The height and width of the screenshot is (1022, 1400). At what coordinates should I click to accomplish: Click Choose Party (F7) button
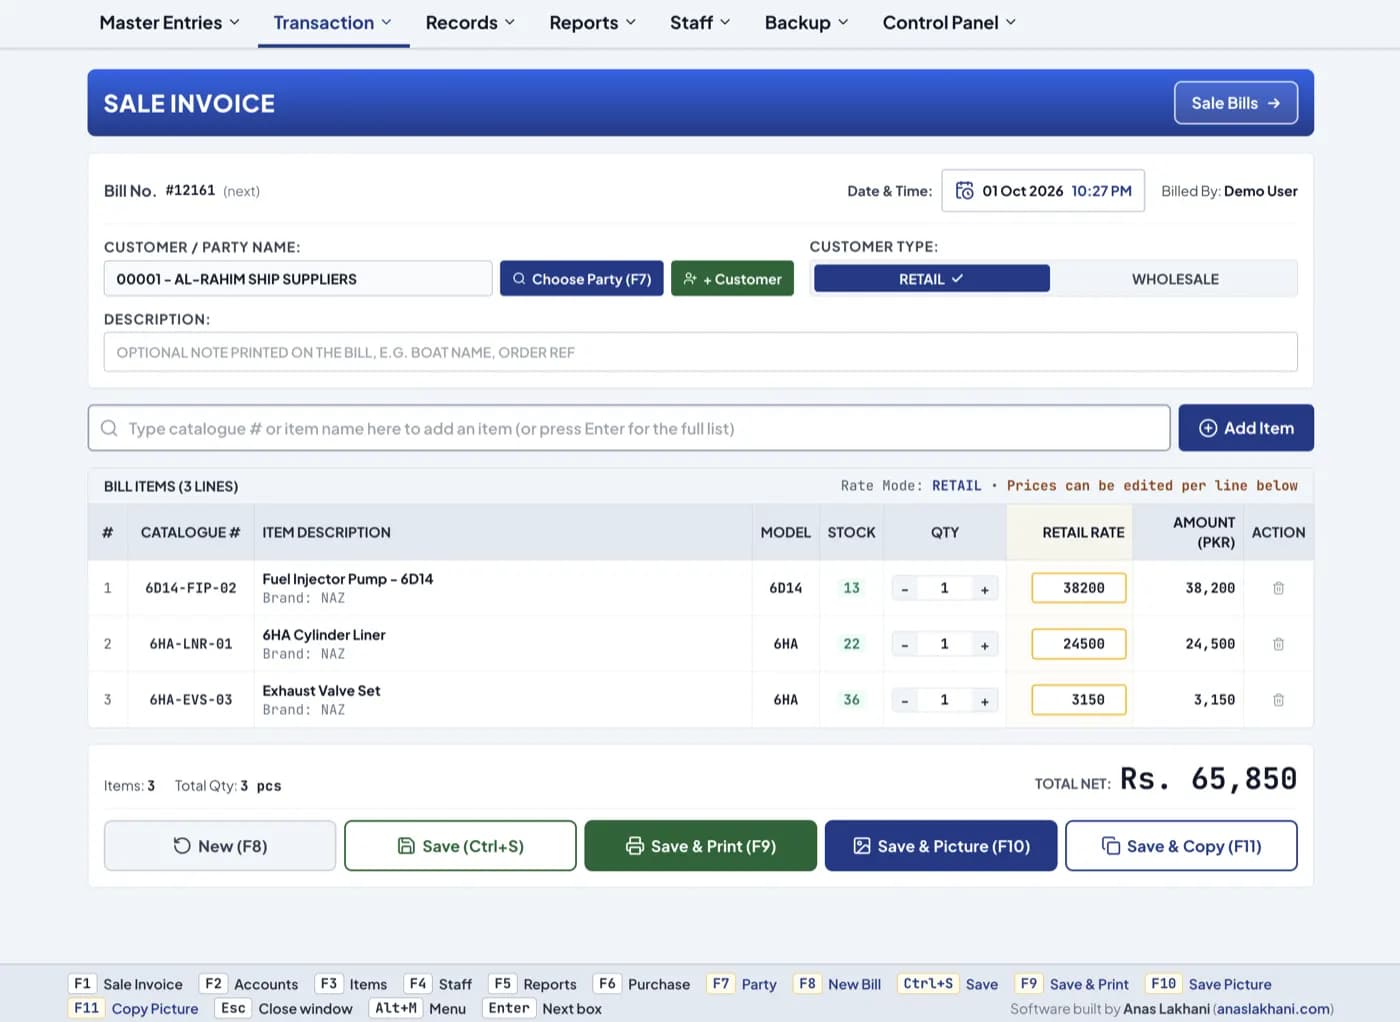[x=581, y=279]
